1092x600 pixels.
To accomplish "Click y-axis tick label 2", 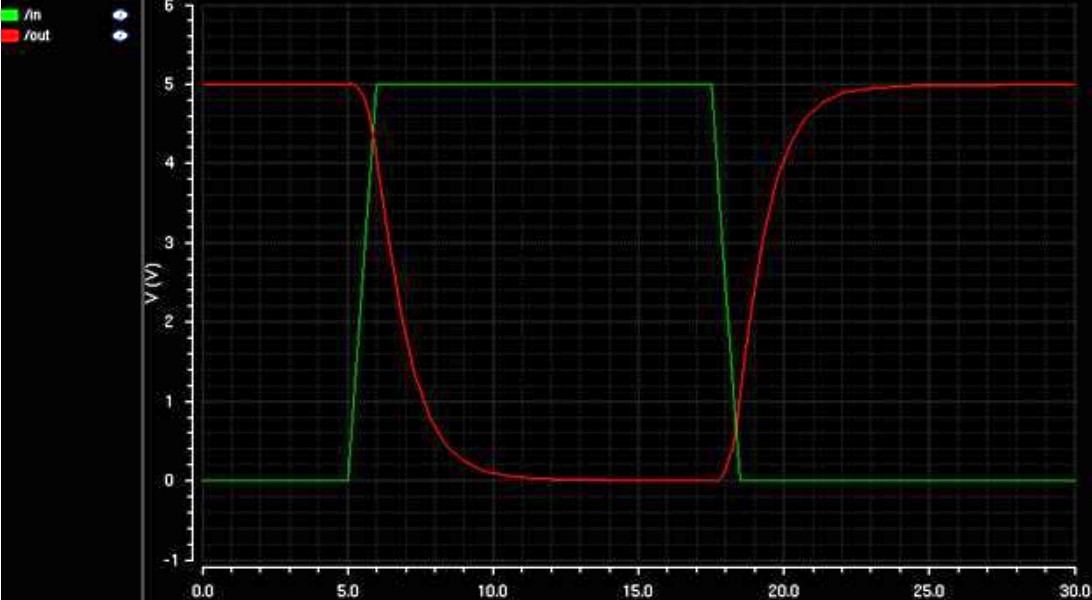I will pyautogui.click(x=167, y=322).
